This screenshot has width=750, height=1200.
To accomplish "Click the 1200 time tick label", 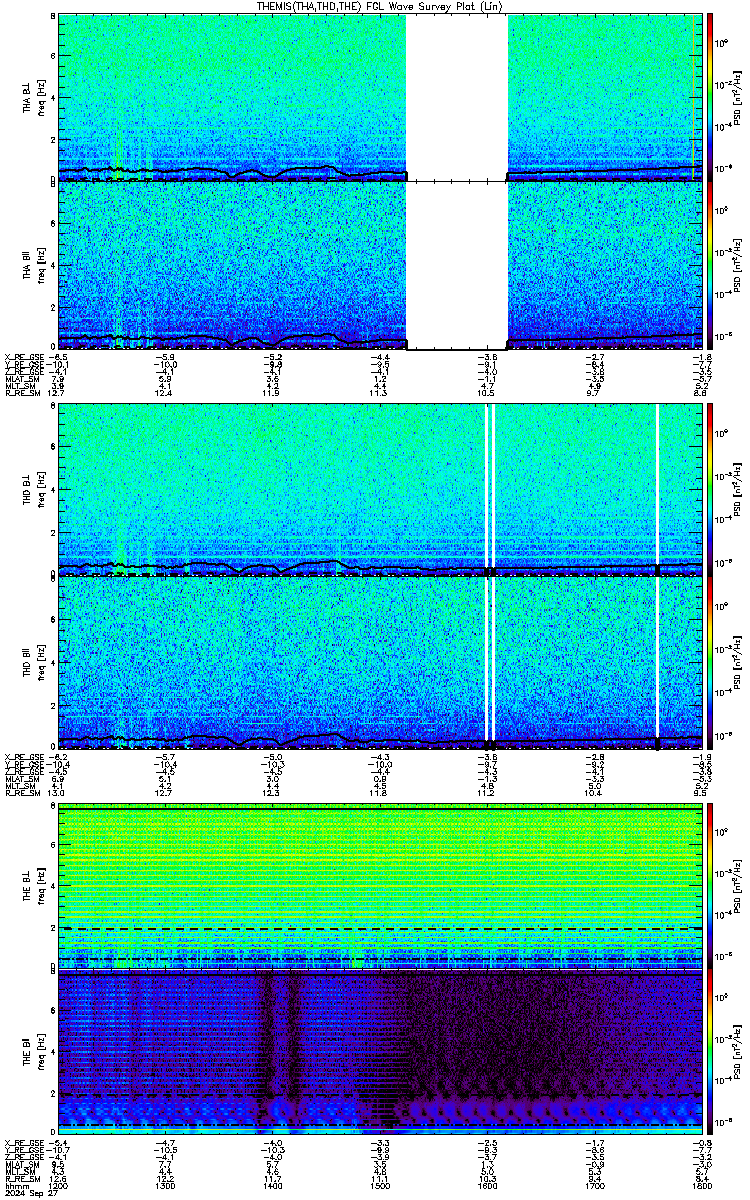I will click(58, 1186).
